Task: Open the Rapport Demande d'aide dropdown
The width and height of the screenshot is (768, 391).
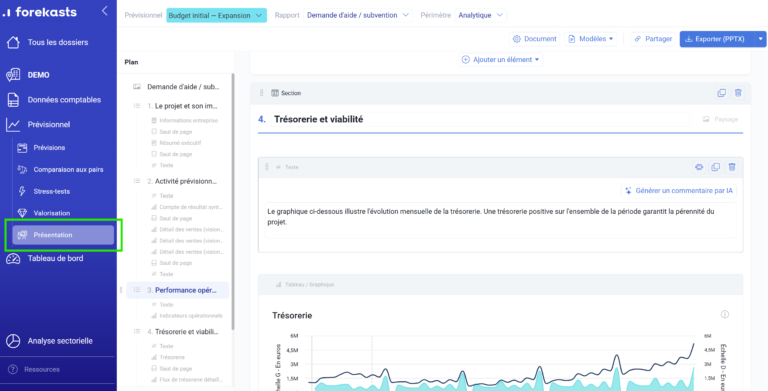Action: coord(358,15)
